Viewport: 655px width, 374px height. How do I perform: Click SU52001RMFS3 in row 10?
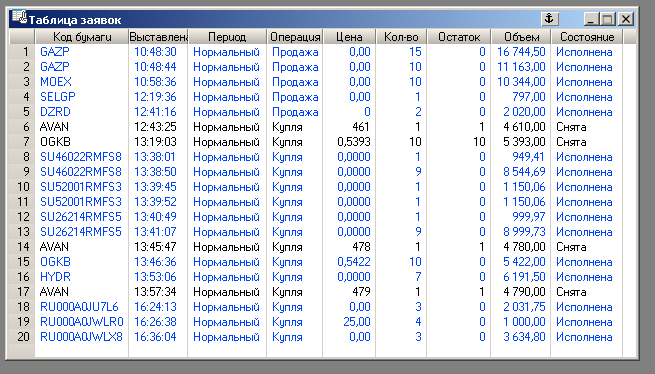(x=82, y=187)
